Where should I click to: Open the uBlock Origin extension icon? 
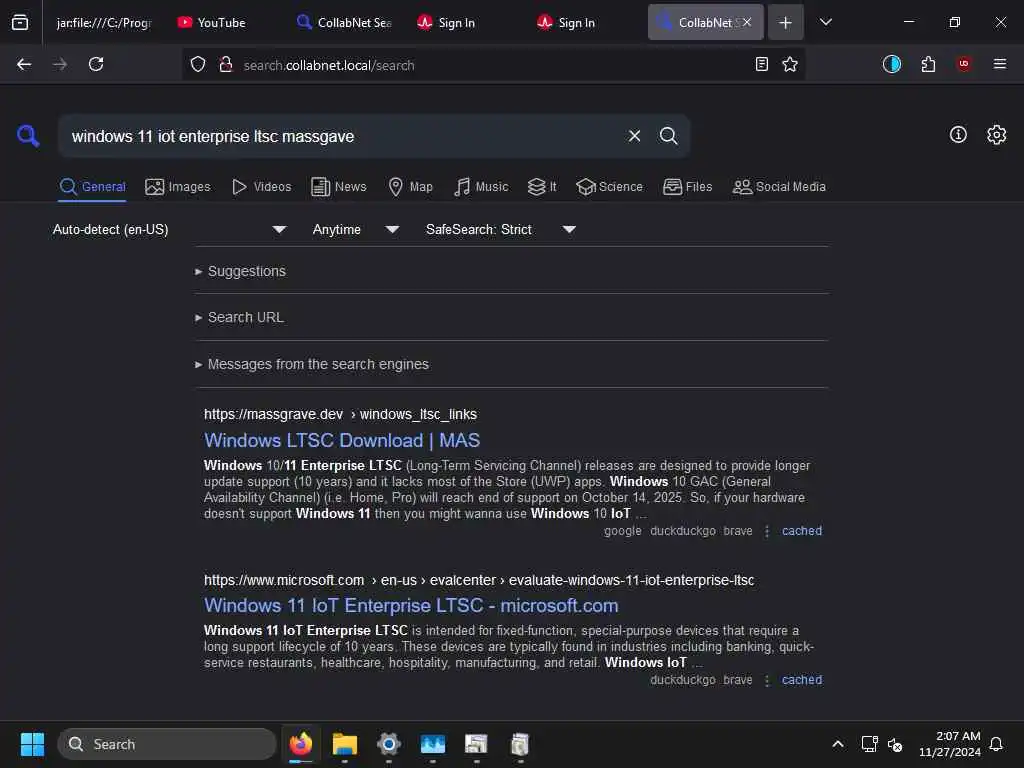coord(963,64)
